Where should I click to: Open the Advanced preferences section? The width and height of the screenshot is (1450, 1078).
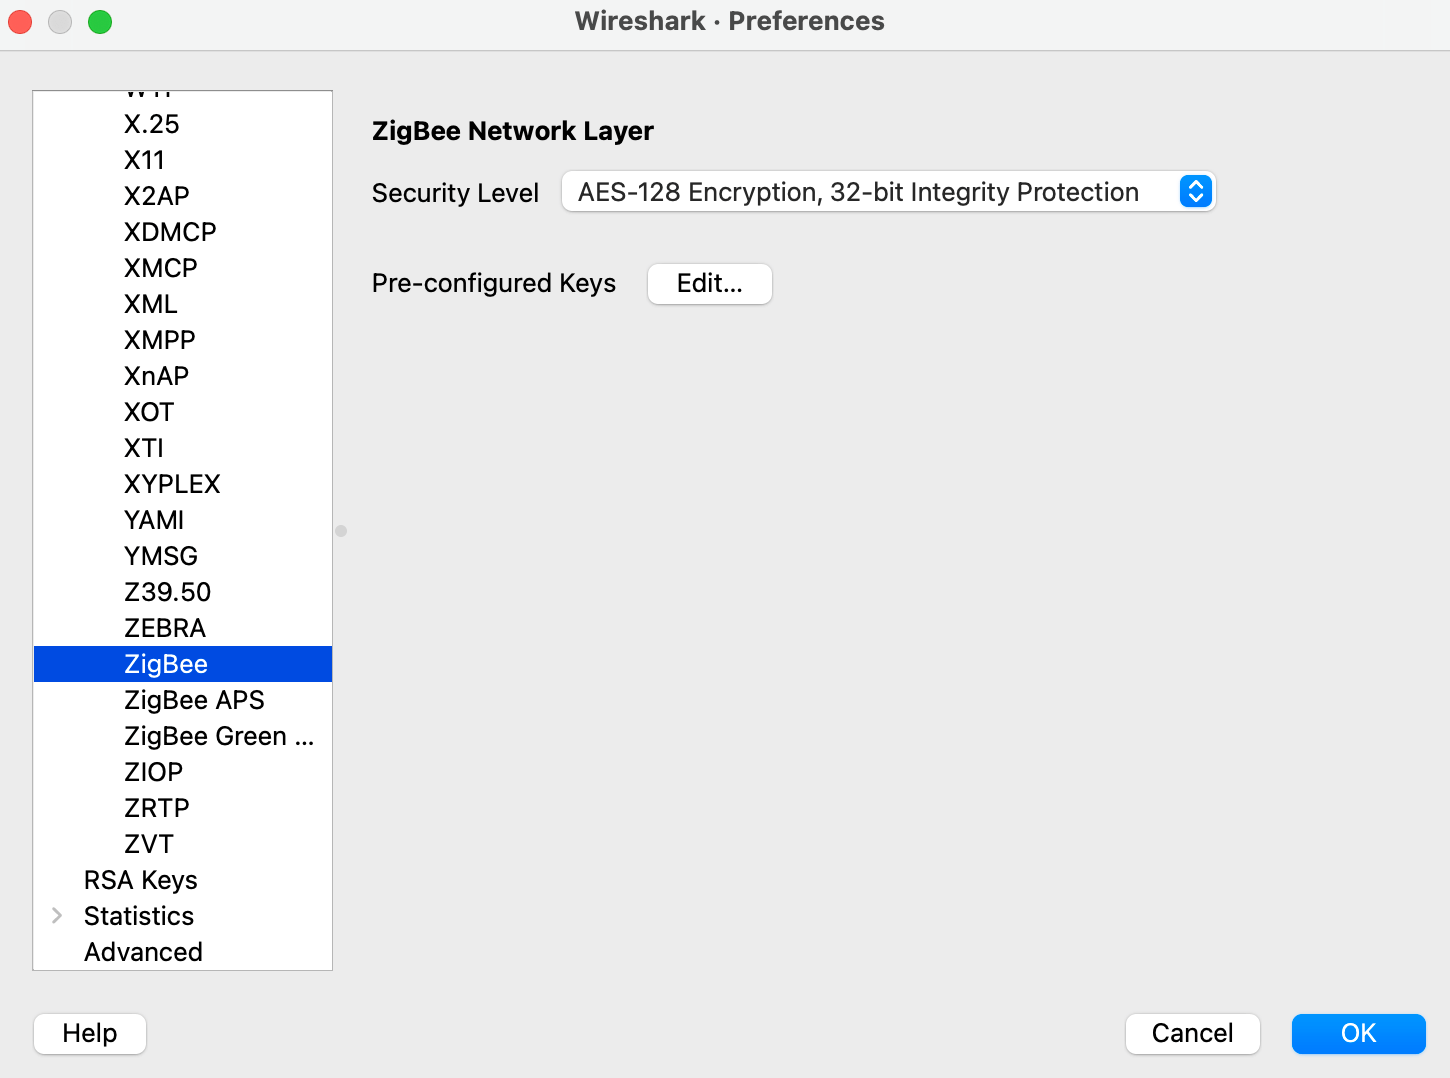pyautogui.click(x=143, y=951)
